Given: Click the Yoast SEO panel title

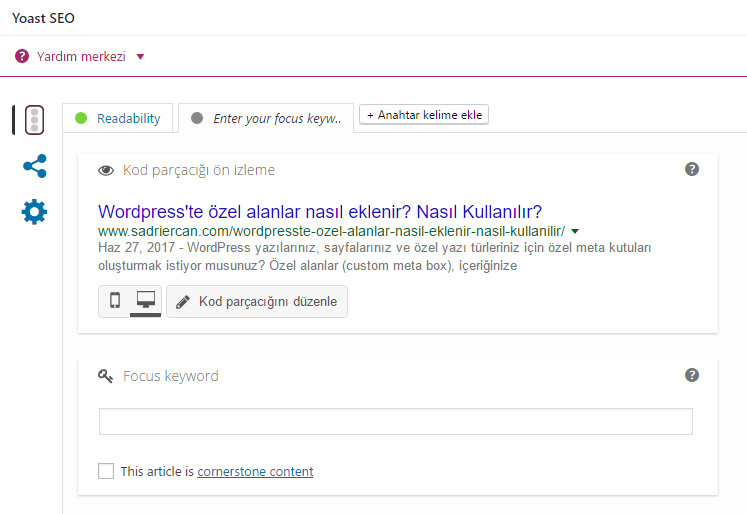Looking at the screenshot, I should [x=43, y=18].
